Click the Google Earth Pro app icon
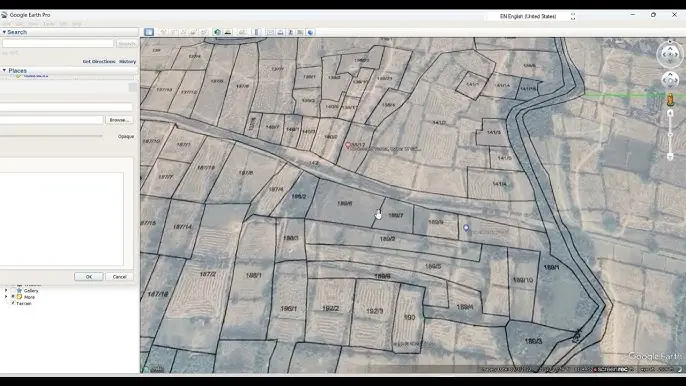Viewport: 686px width, 386px height. tap(4, 15)
